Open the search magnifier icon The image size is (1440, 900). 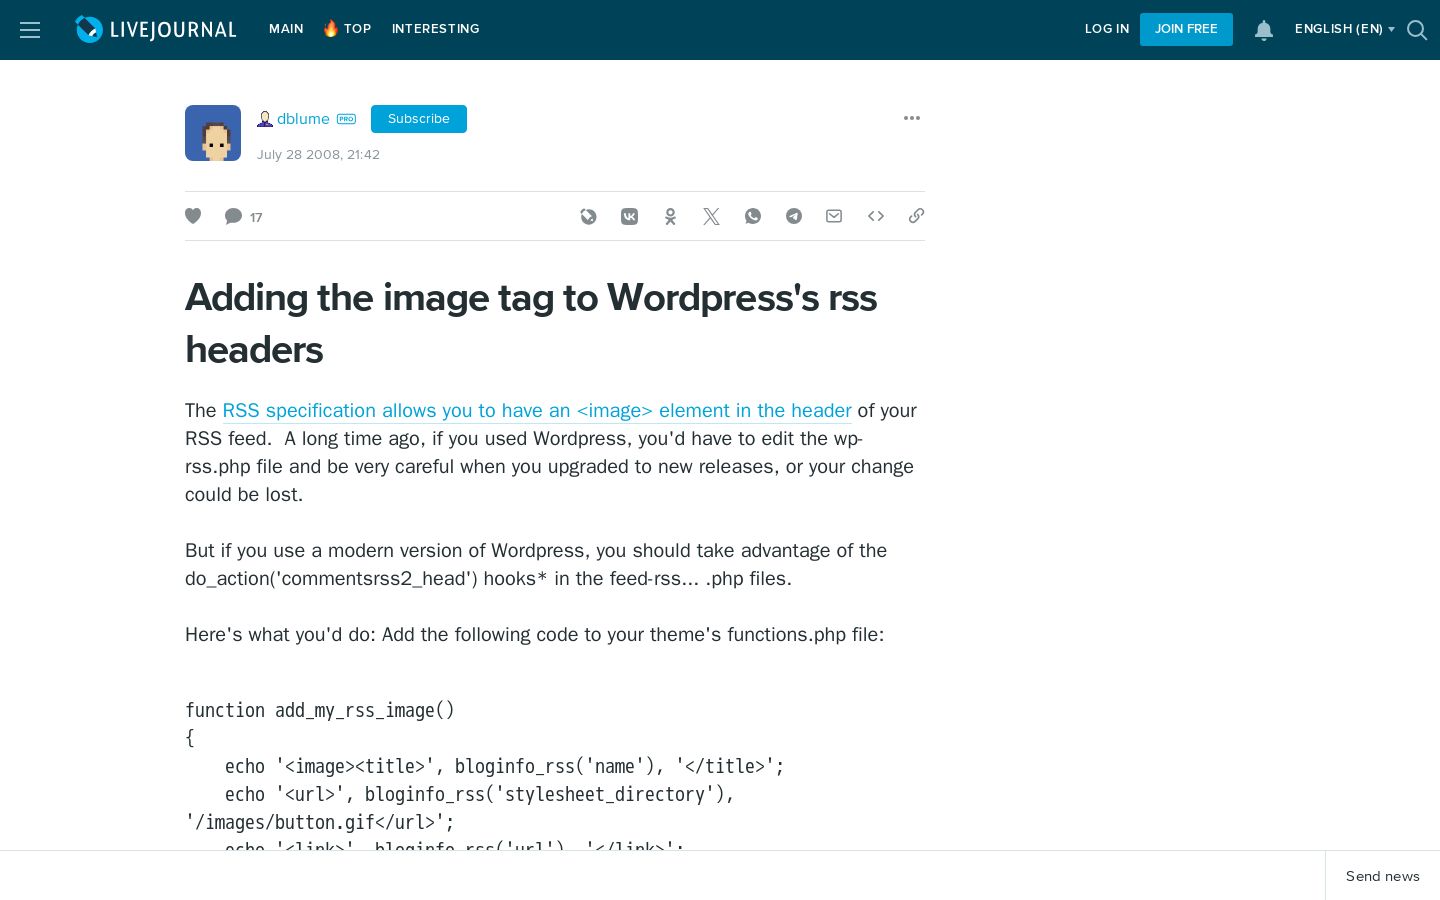[x=1416, y=30]
